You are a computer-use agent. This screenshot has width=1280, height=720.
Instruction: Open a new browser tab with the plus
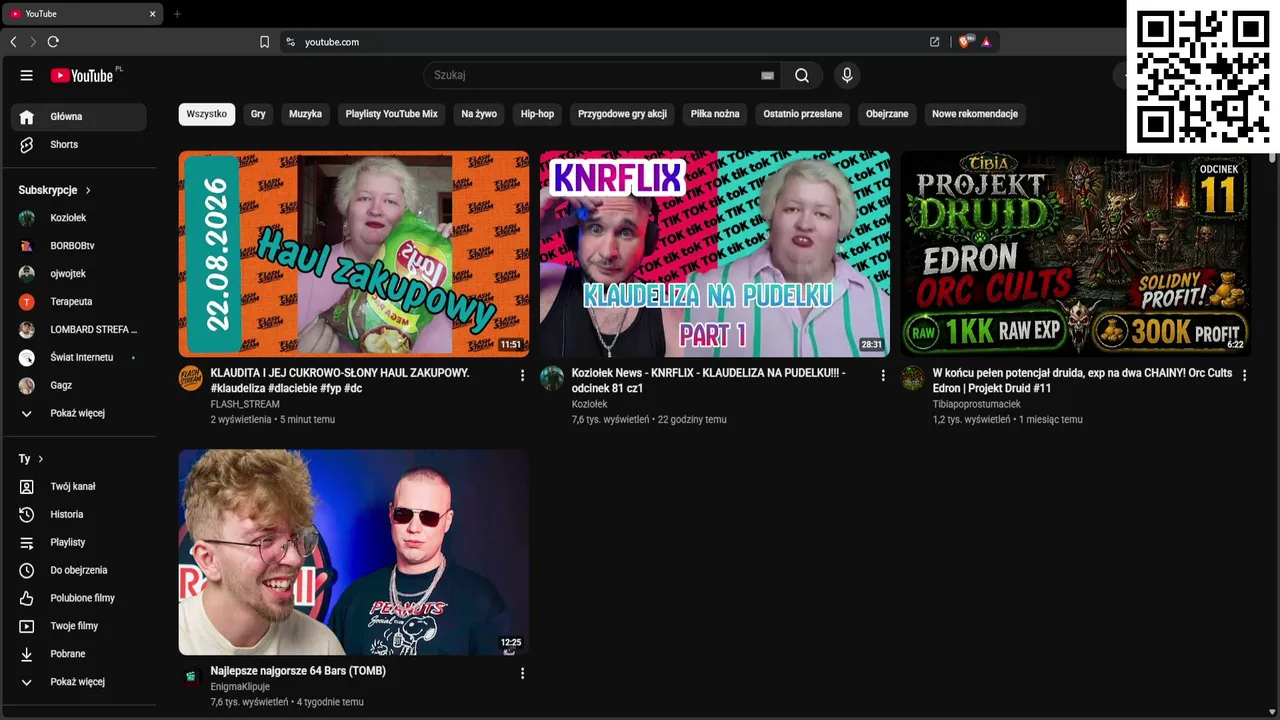click(x=177, y=14)
